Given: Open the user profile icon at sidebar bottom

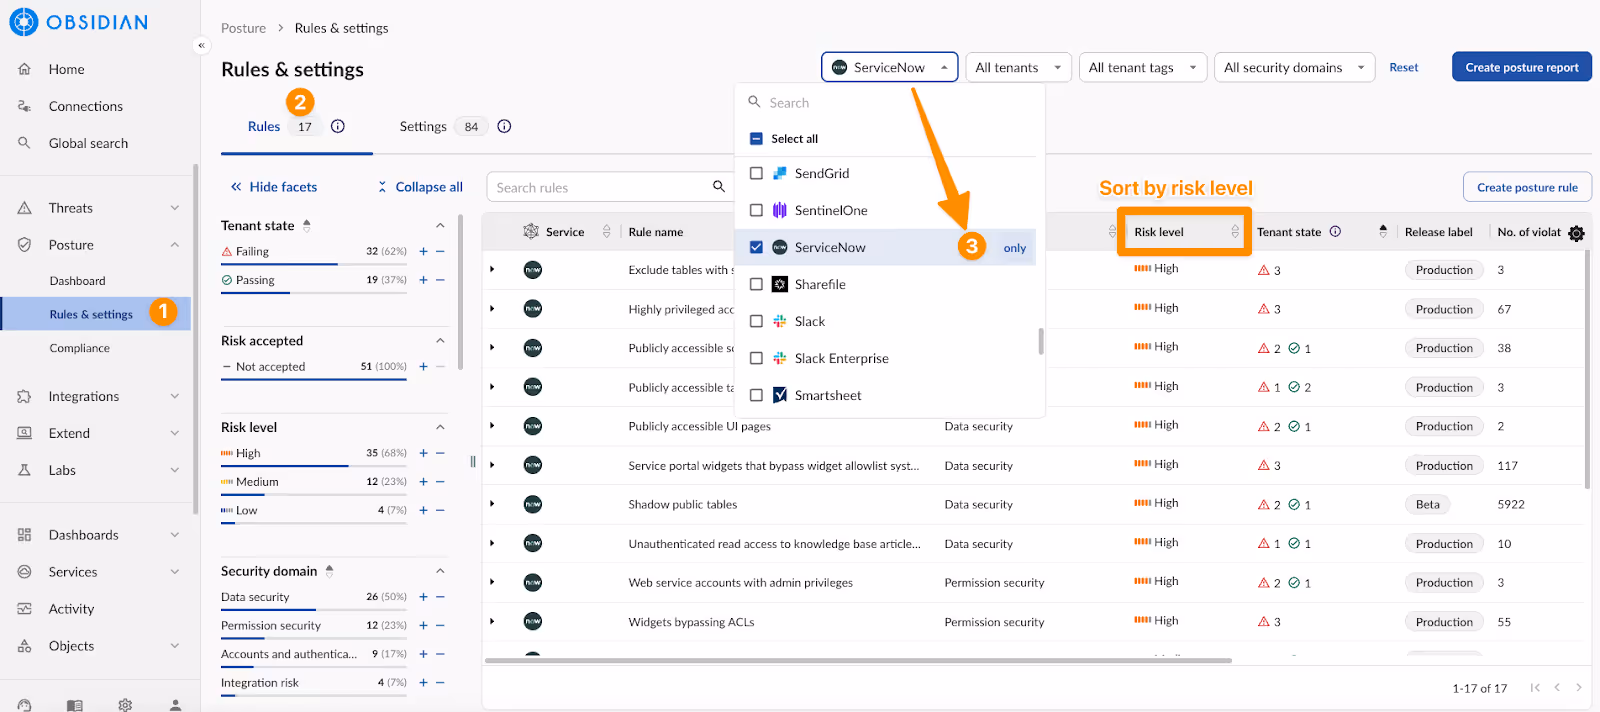Looking at the screenshot, I should (x=175, y=705).
